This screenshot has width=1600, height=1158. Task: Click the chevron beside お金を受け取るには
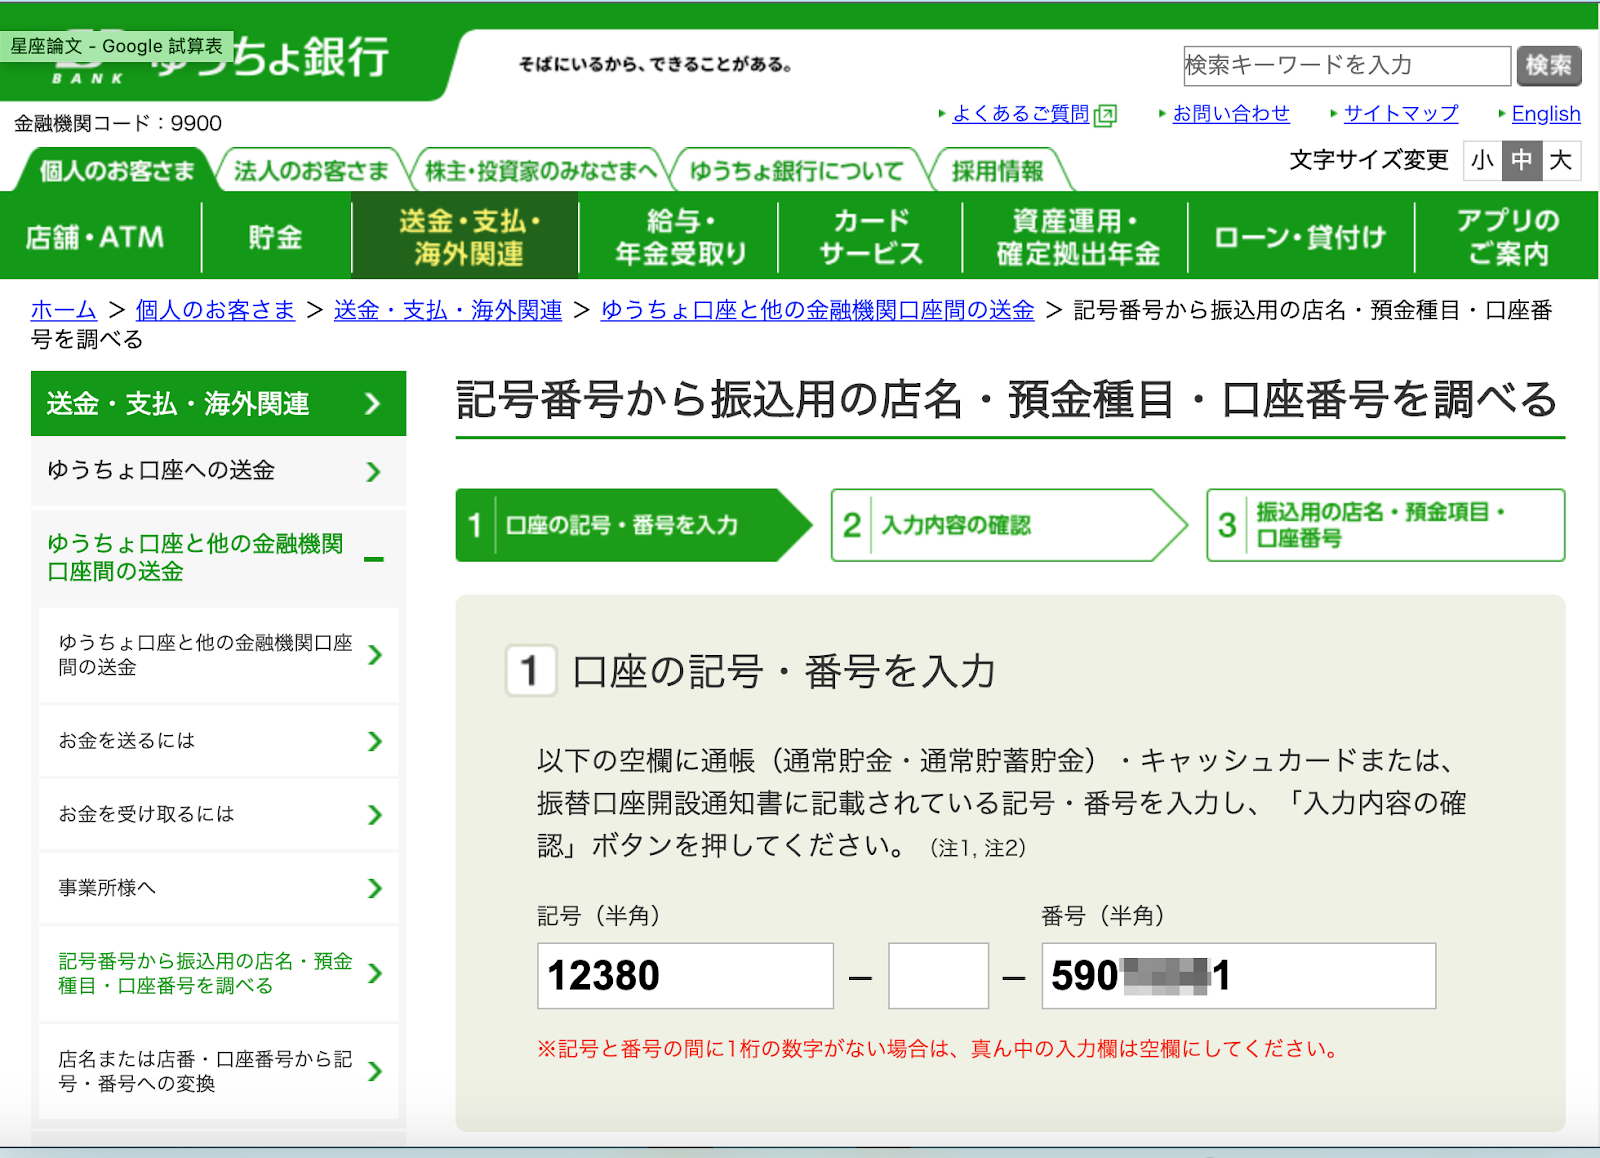tap(375, 815)
